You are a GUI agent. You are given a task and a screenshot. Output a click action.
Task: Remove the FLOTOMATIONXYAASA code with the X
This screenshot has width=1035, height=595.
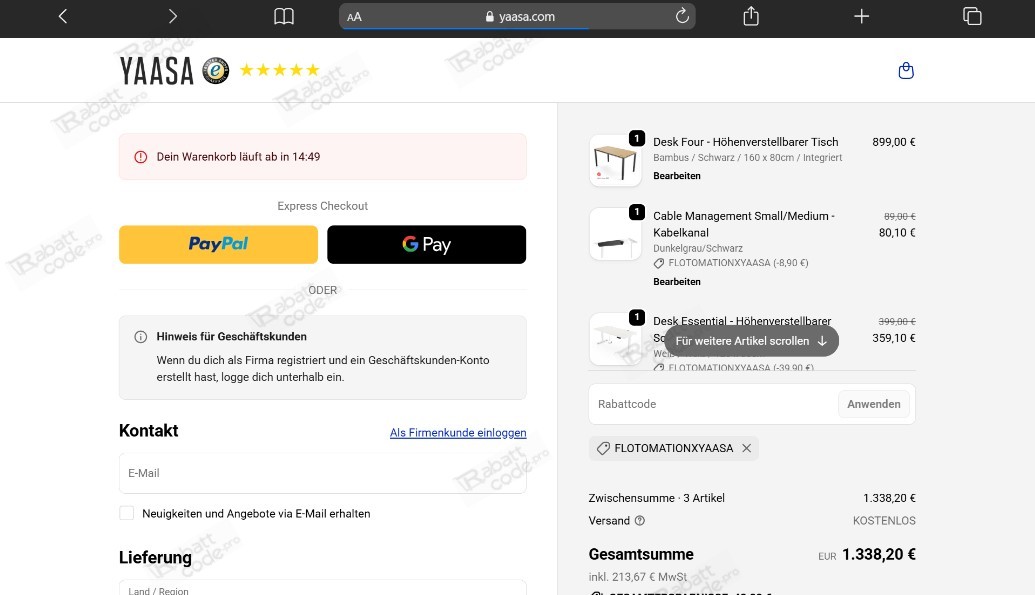click(x=747, y=448)
